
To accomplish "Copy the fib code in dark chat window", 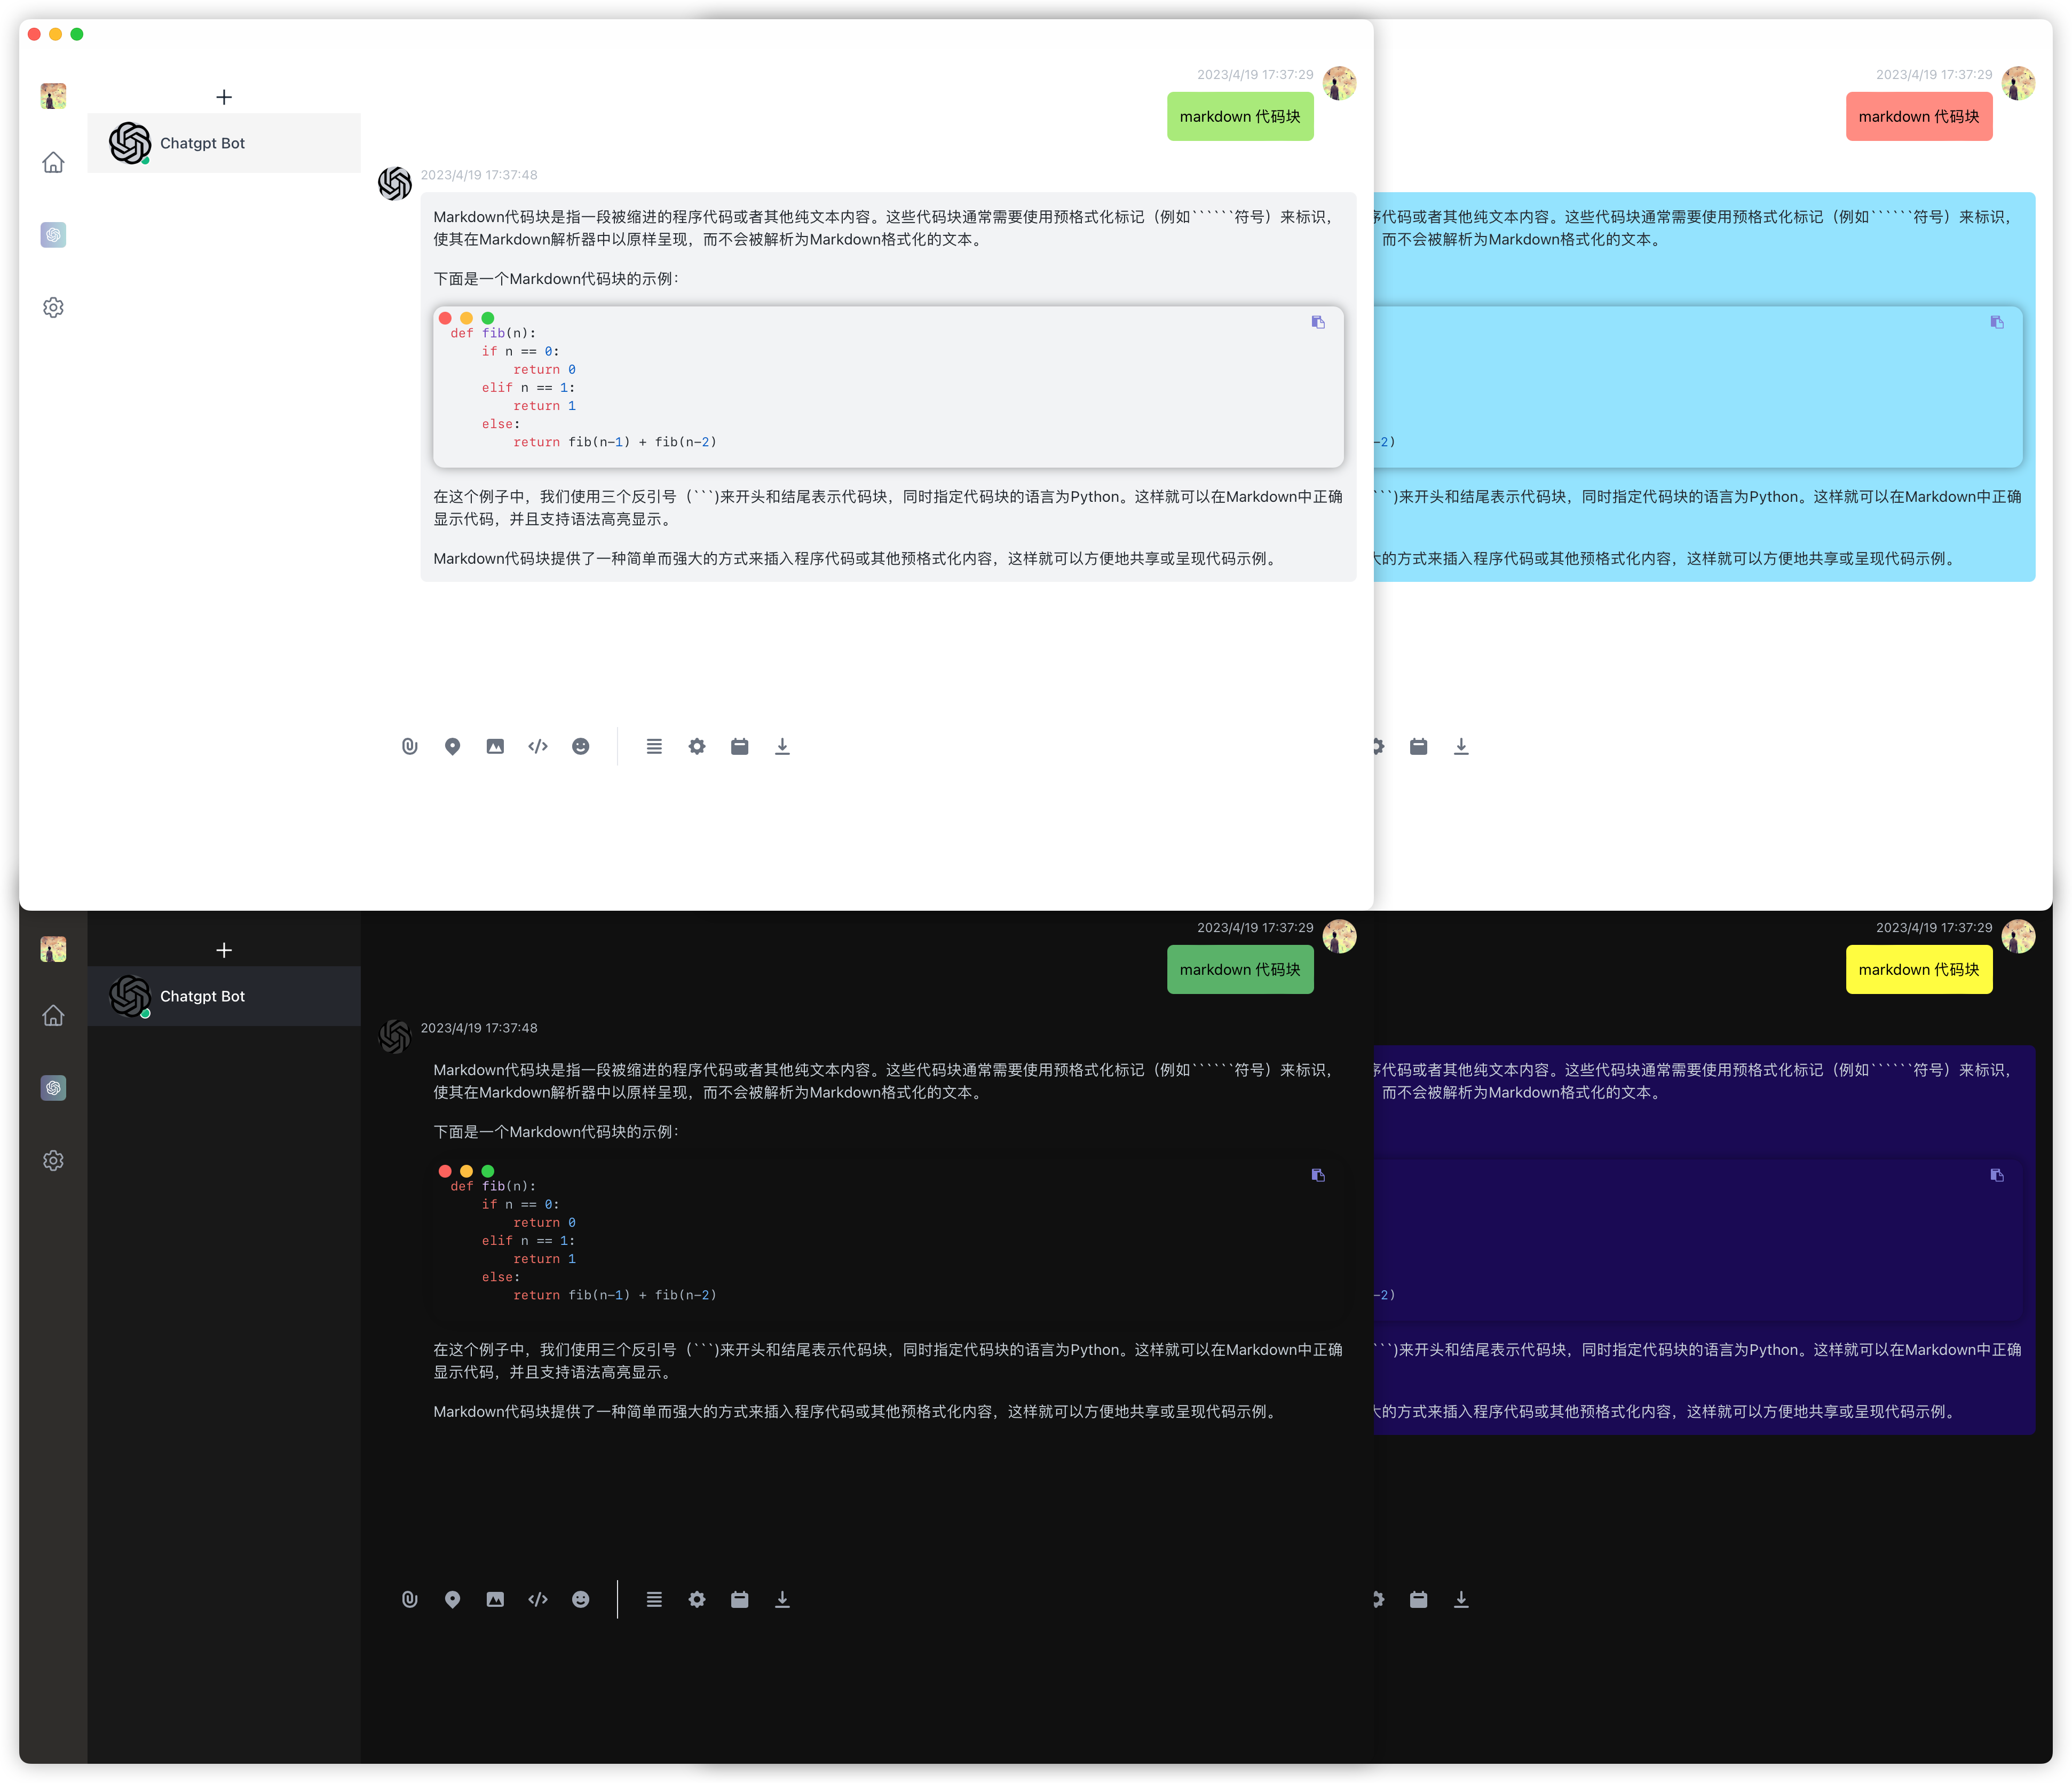I will tap(1318, 1175).
